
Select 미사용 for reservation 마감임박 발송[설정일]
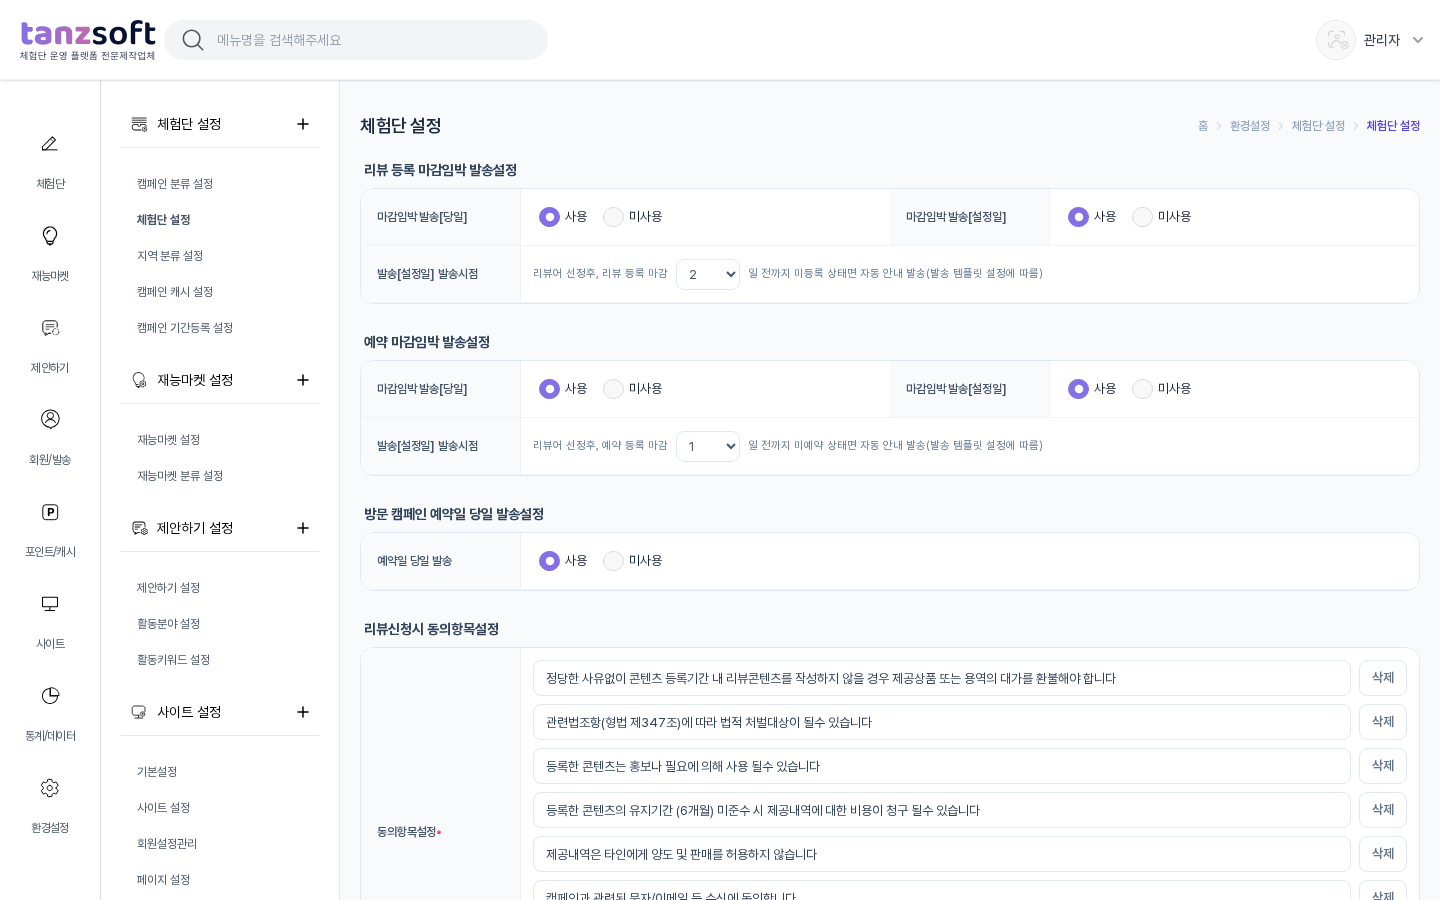point(1142,389)
